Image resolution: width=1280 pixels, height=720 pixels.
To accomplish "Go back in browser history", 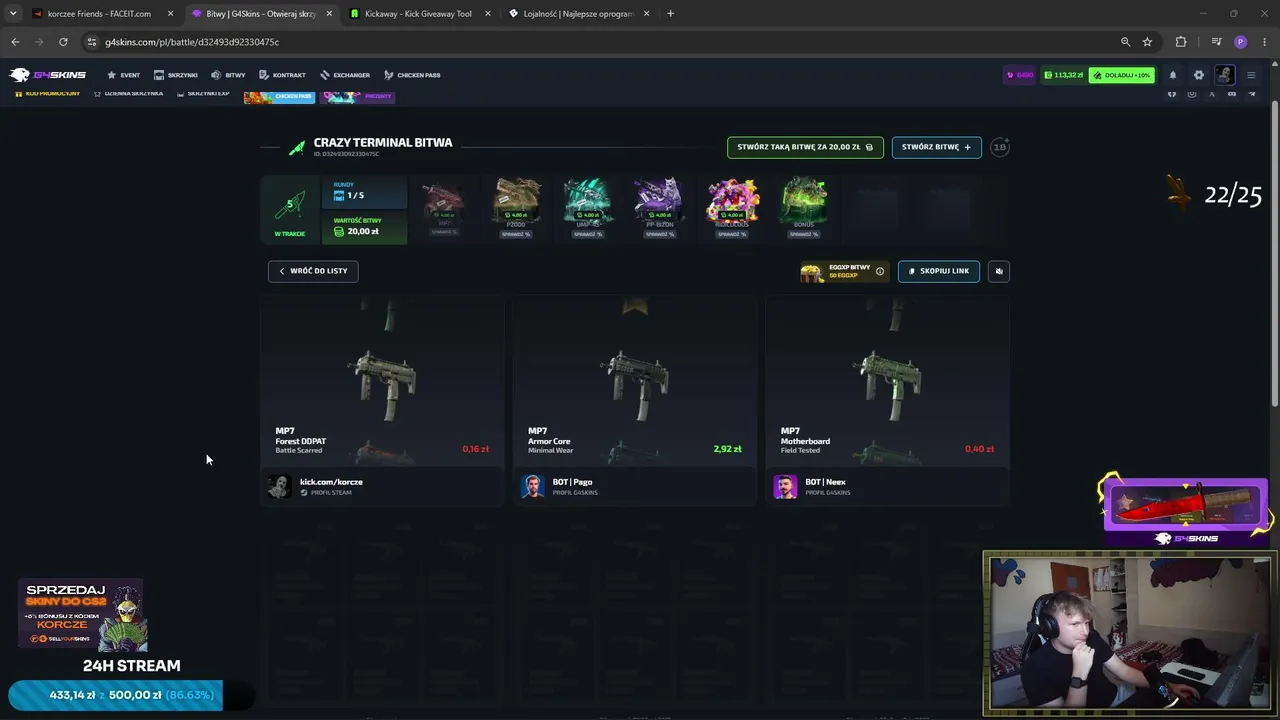I will point(15,42).
